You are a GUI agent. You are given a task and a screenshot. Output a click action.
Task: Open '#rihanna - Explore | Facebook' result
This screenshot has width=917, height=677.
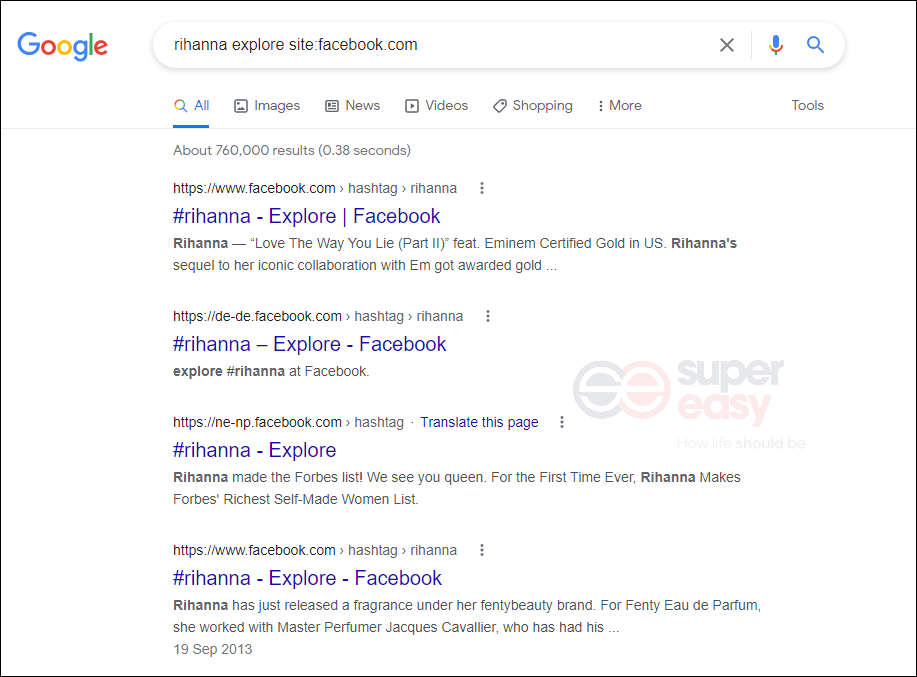tap(306, 216)
